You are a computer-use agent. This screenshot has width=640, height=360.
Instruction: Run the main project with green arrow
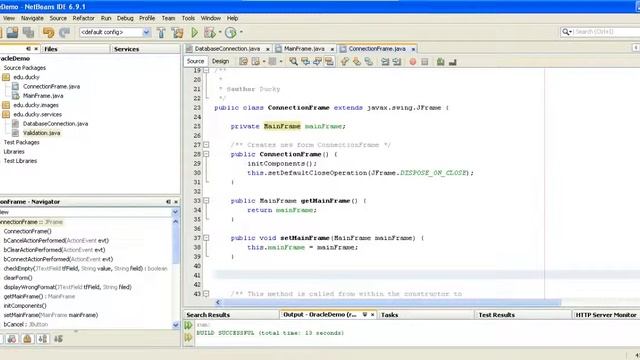tap(195, 32)
